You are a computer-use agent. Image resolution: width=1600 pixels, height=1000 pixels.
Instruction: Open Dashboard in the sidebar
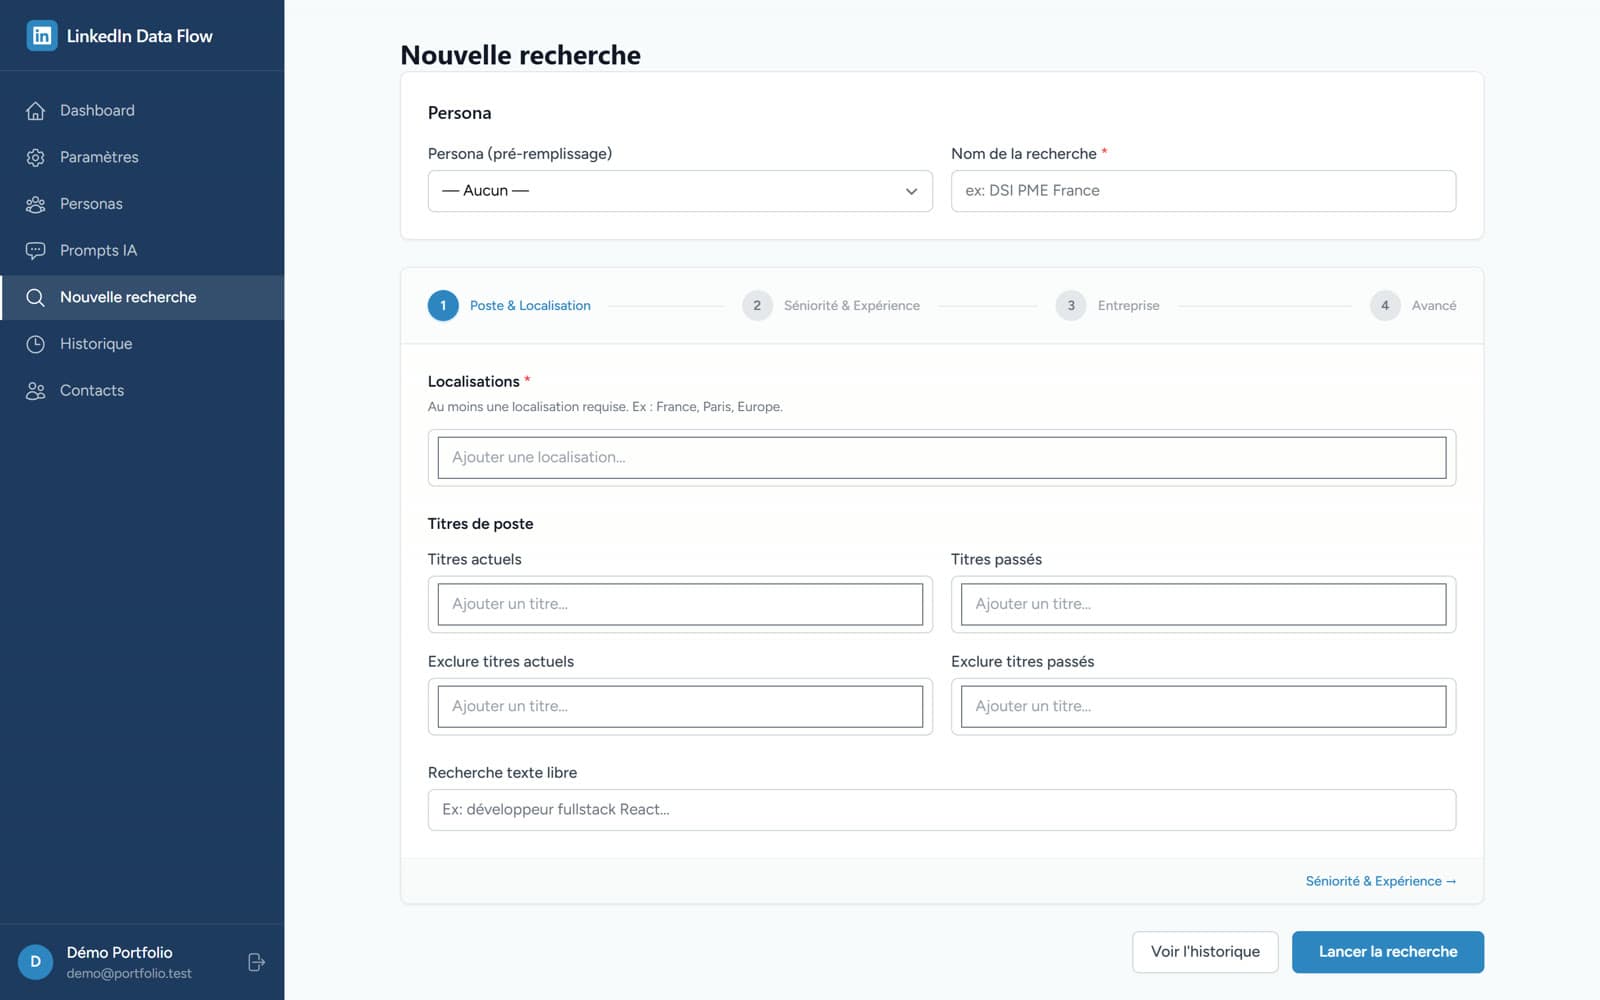pos(142,111)
